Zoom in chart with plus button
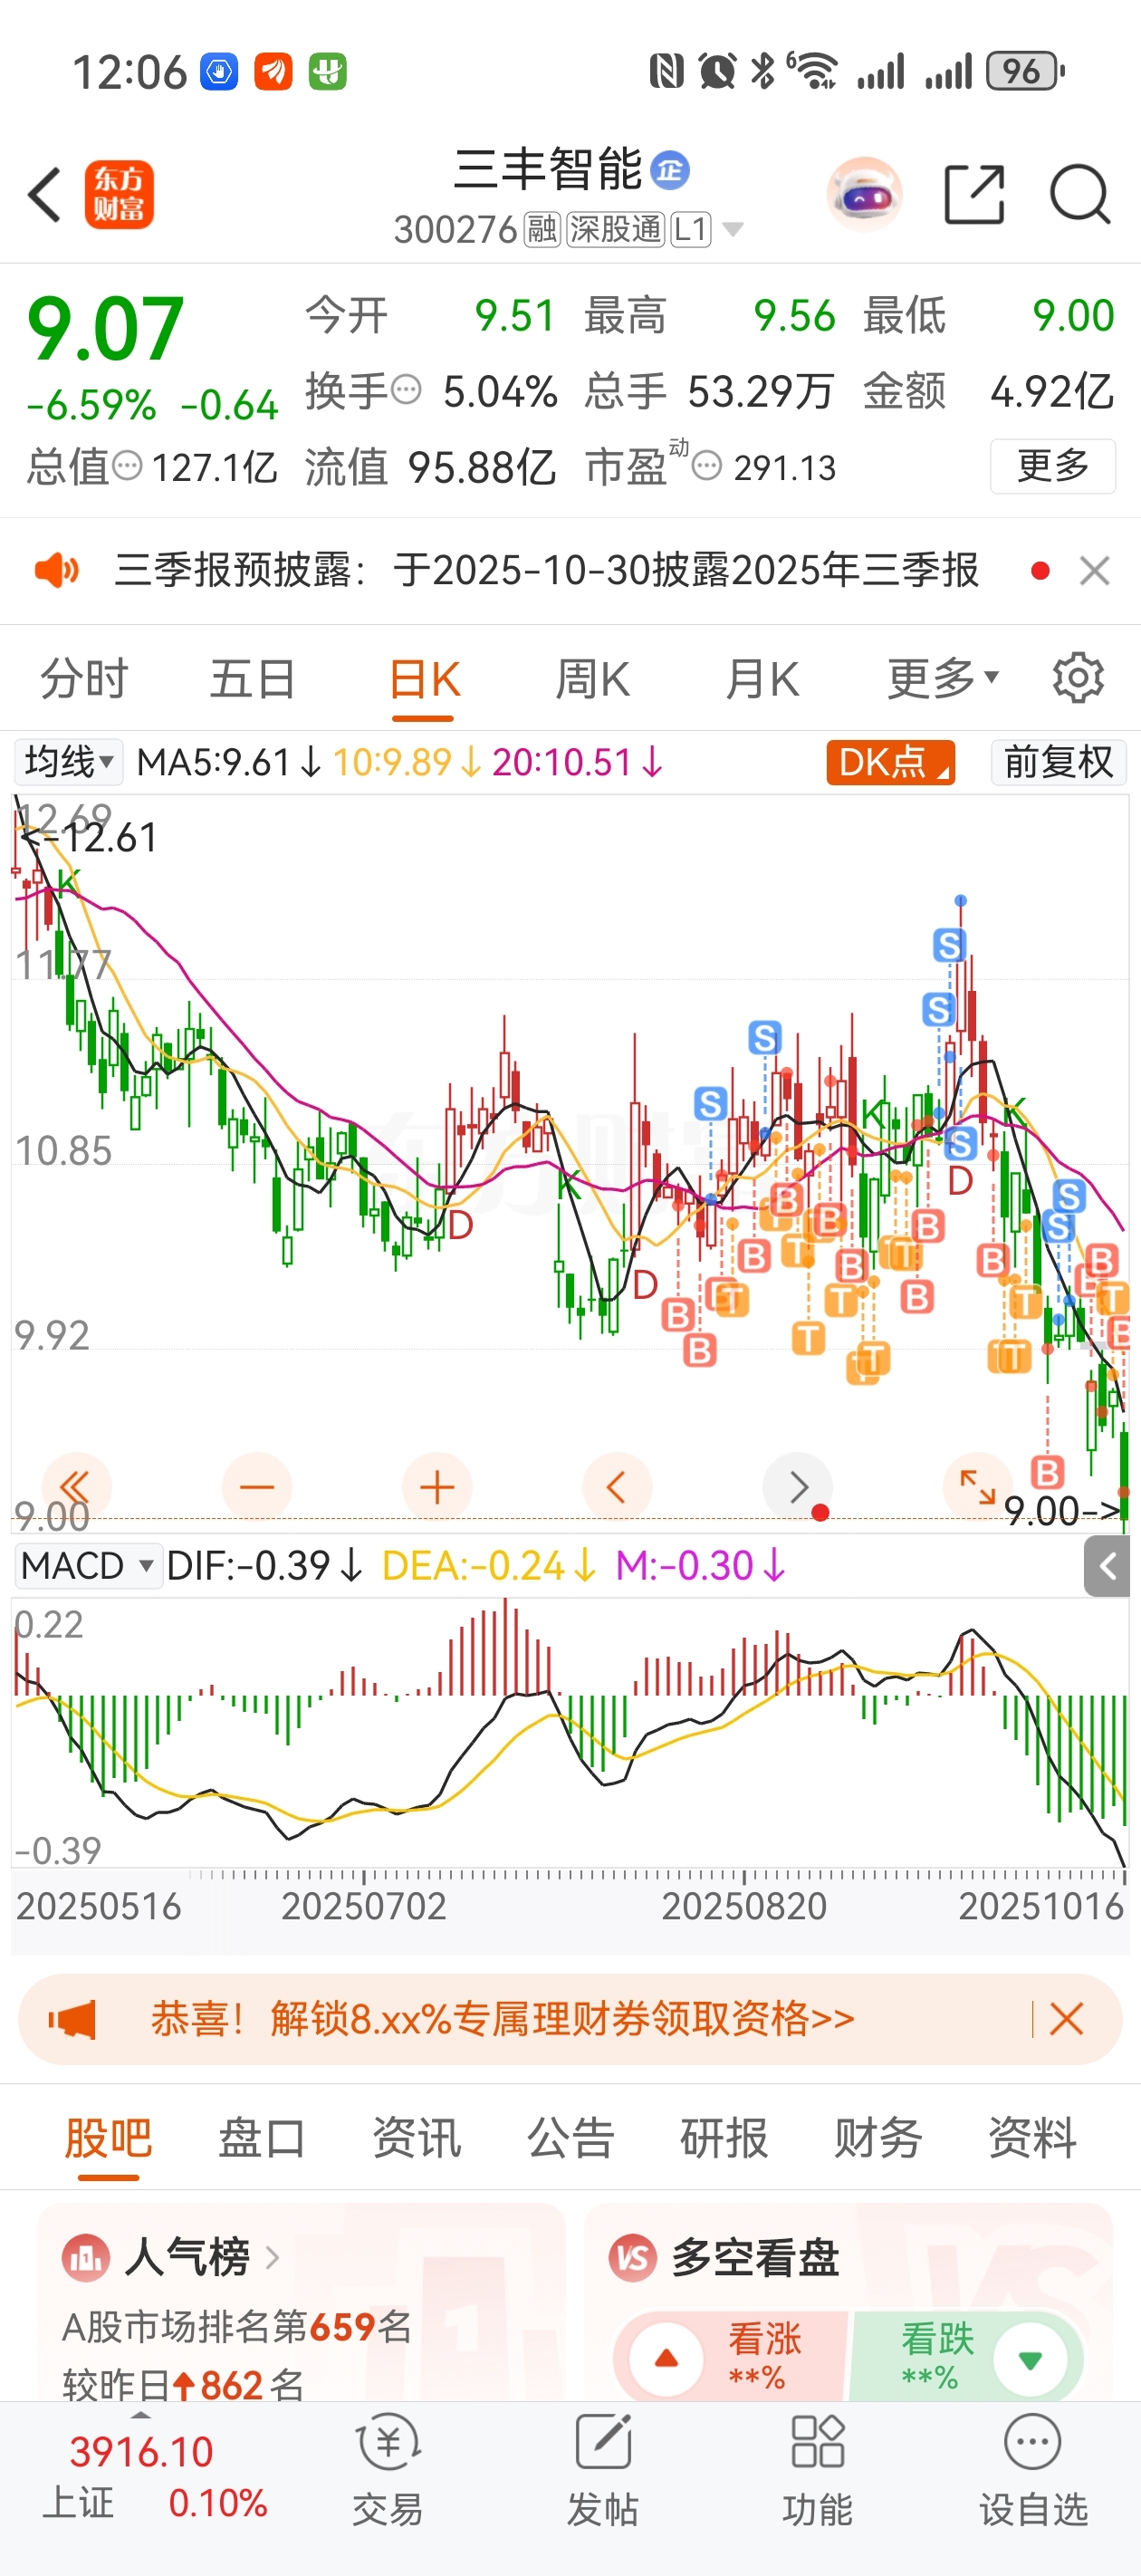1141x2576 pixels. point(437,1487)
